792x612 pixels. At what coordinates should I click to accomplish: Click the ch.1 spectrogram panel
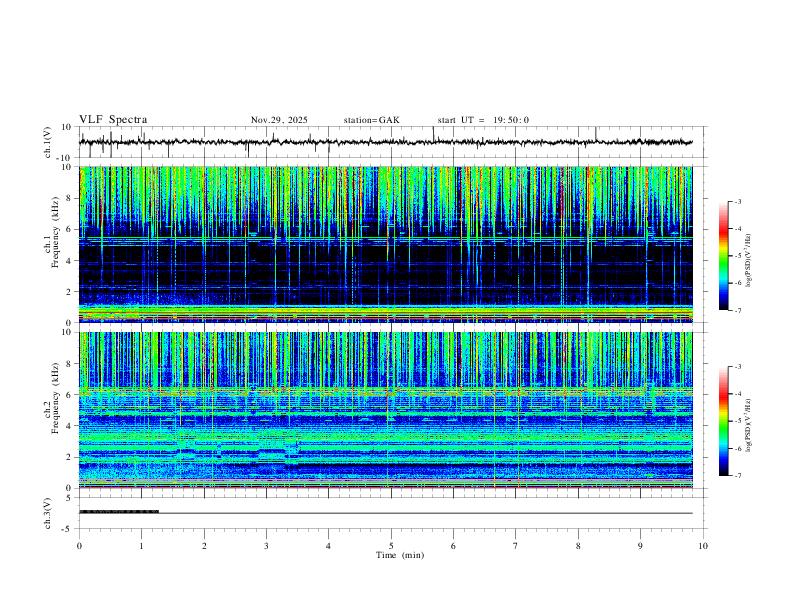(x=385, y=244)
